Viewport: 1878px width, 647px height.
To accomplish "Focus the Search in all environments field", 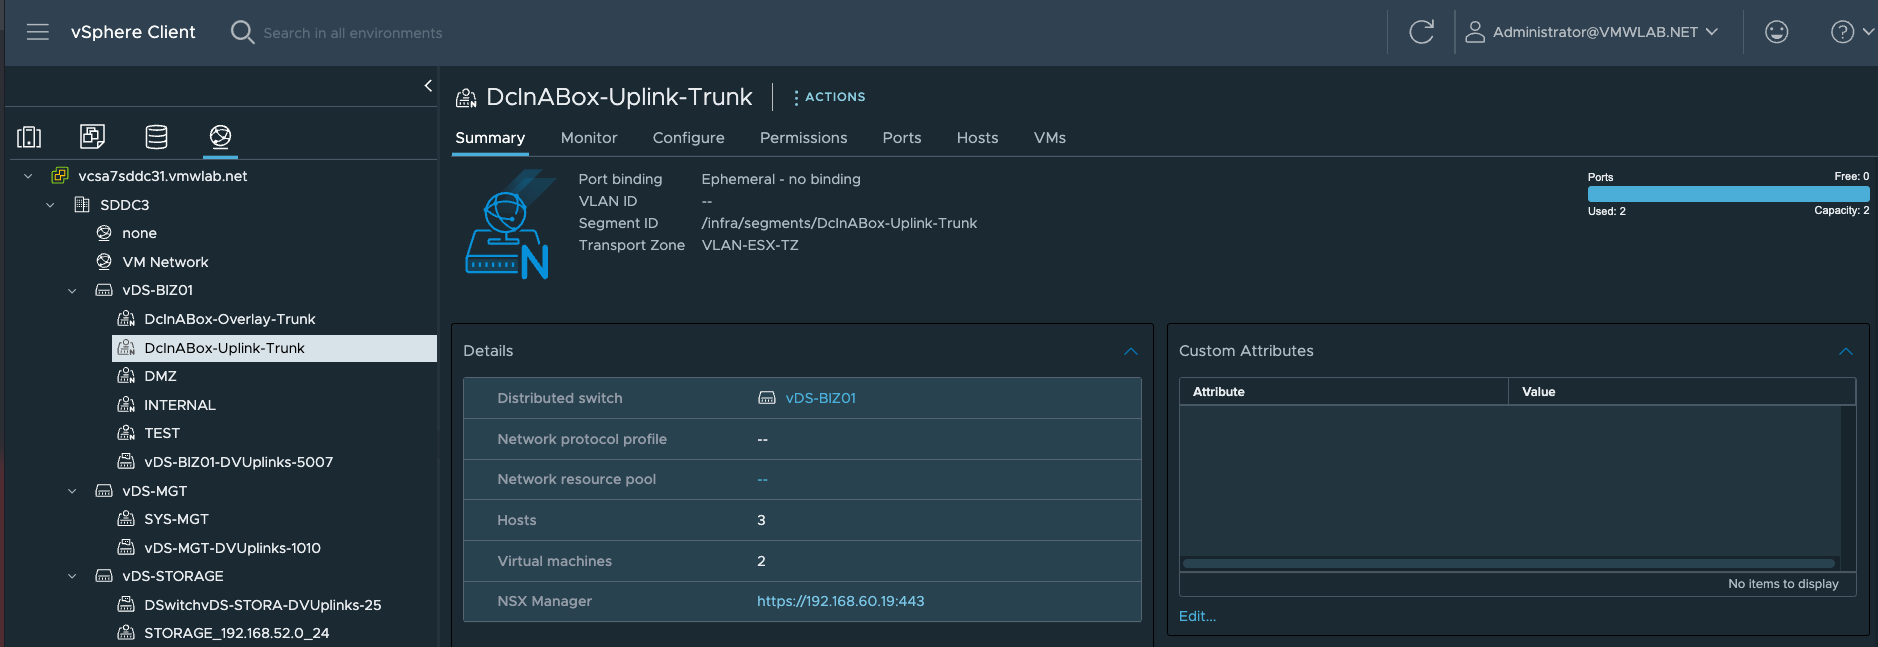I will pos(353,33).
